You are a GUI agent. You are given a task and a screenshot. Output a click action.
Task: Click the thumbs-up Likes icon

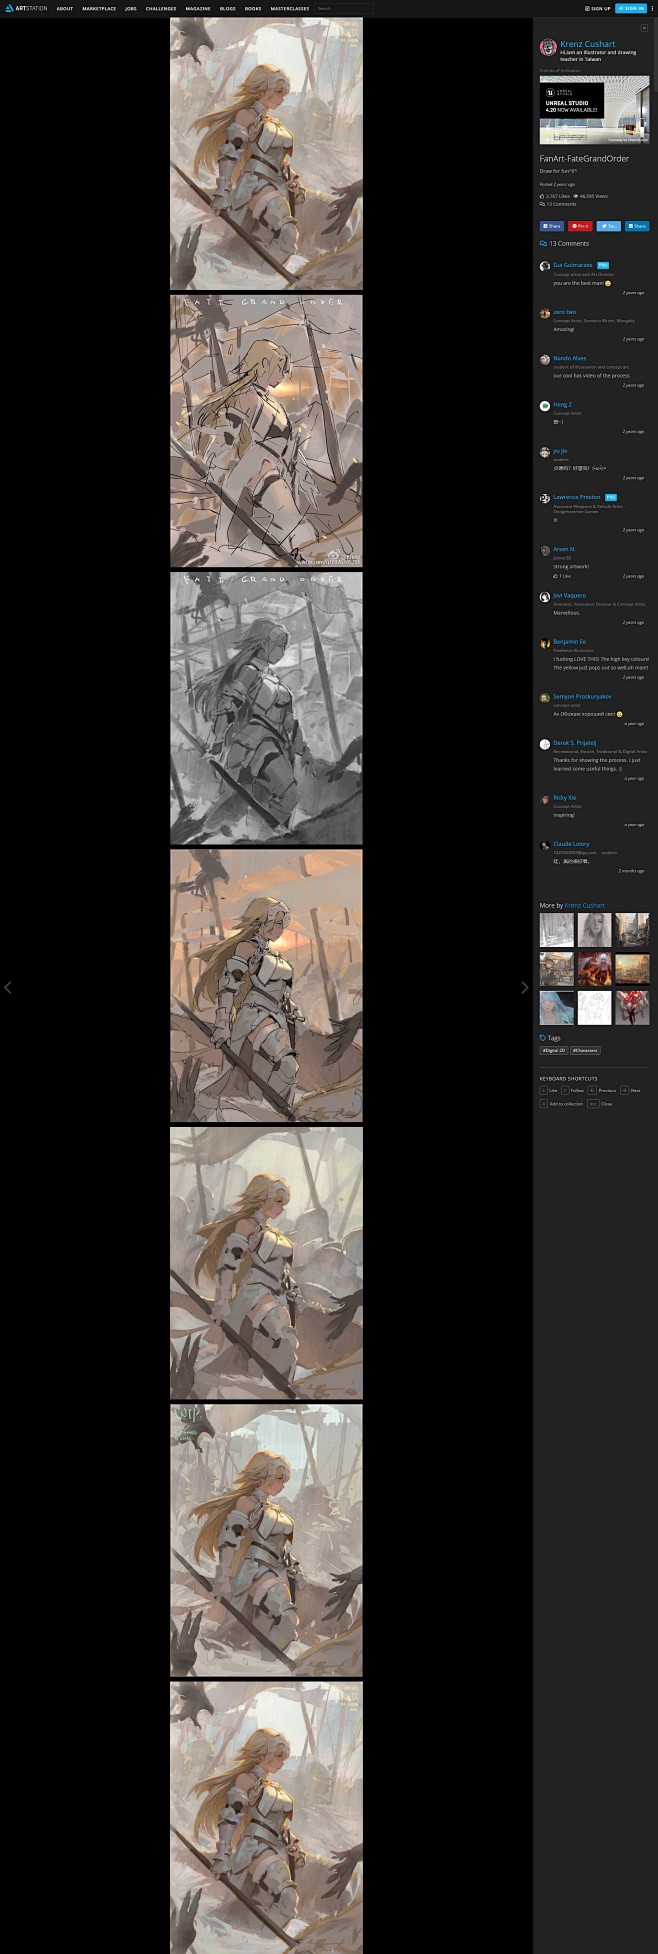tap(542, 196)
